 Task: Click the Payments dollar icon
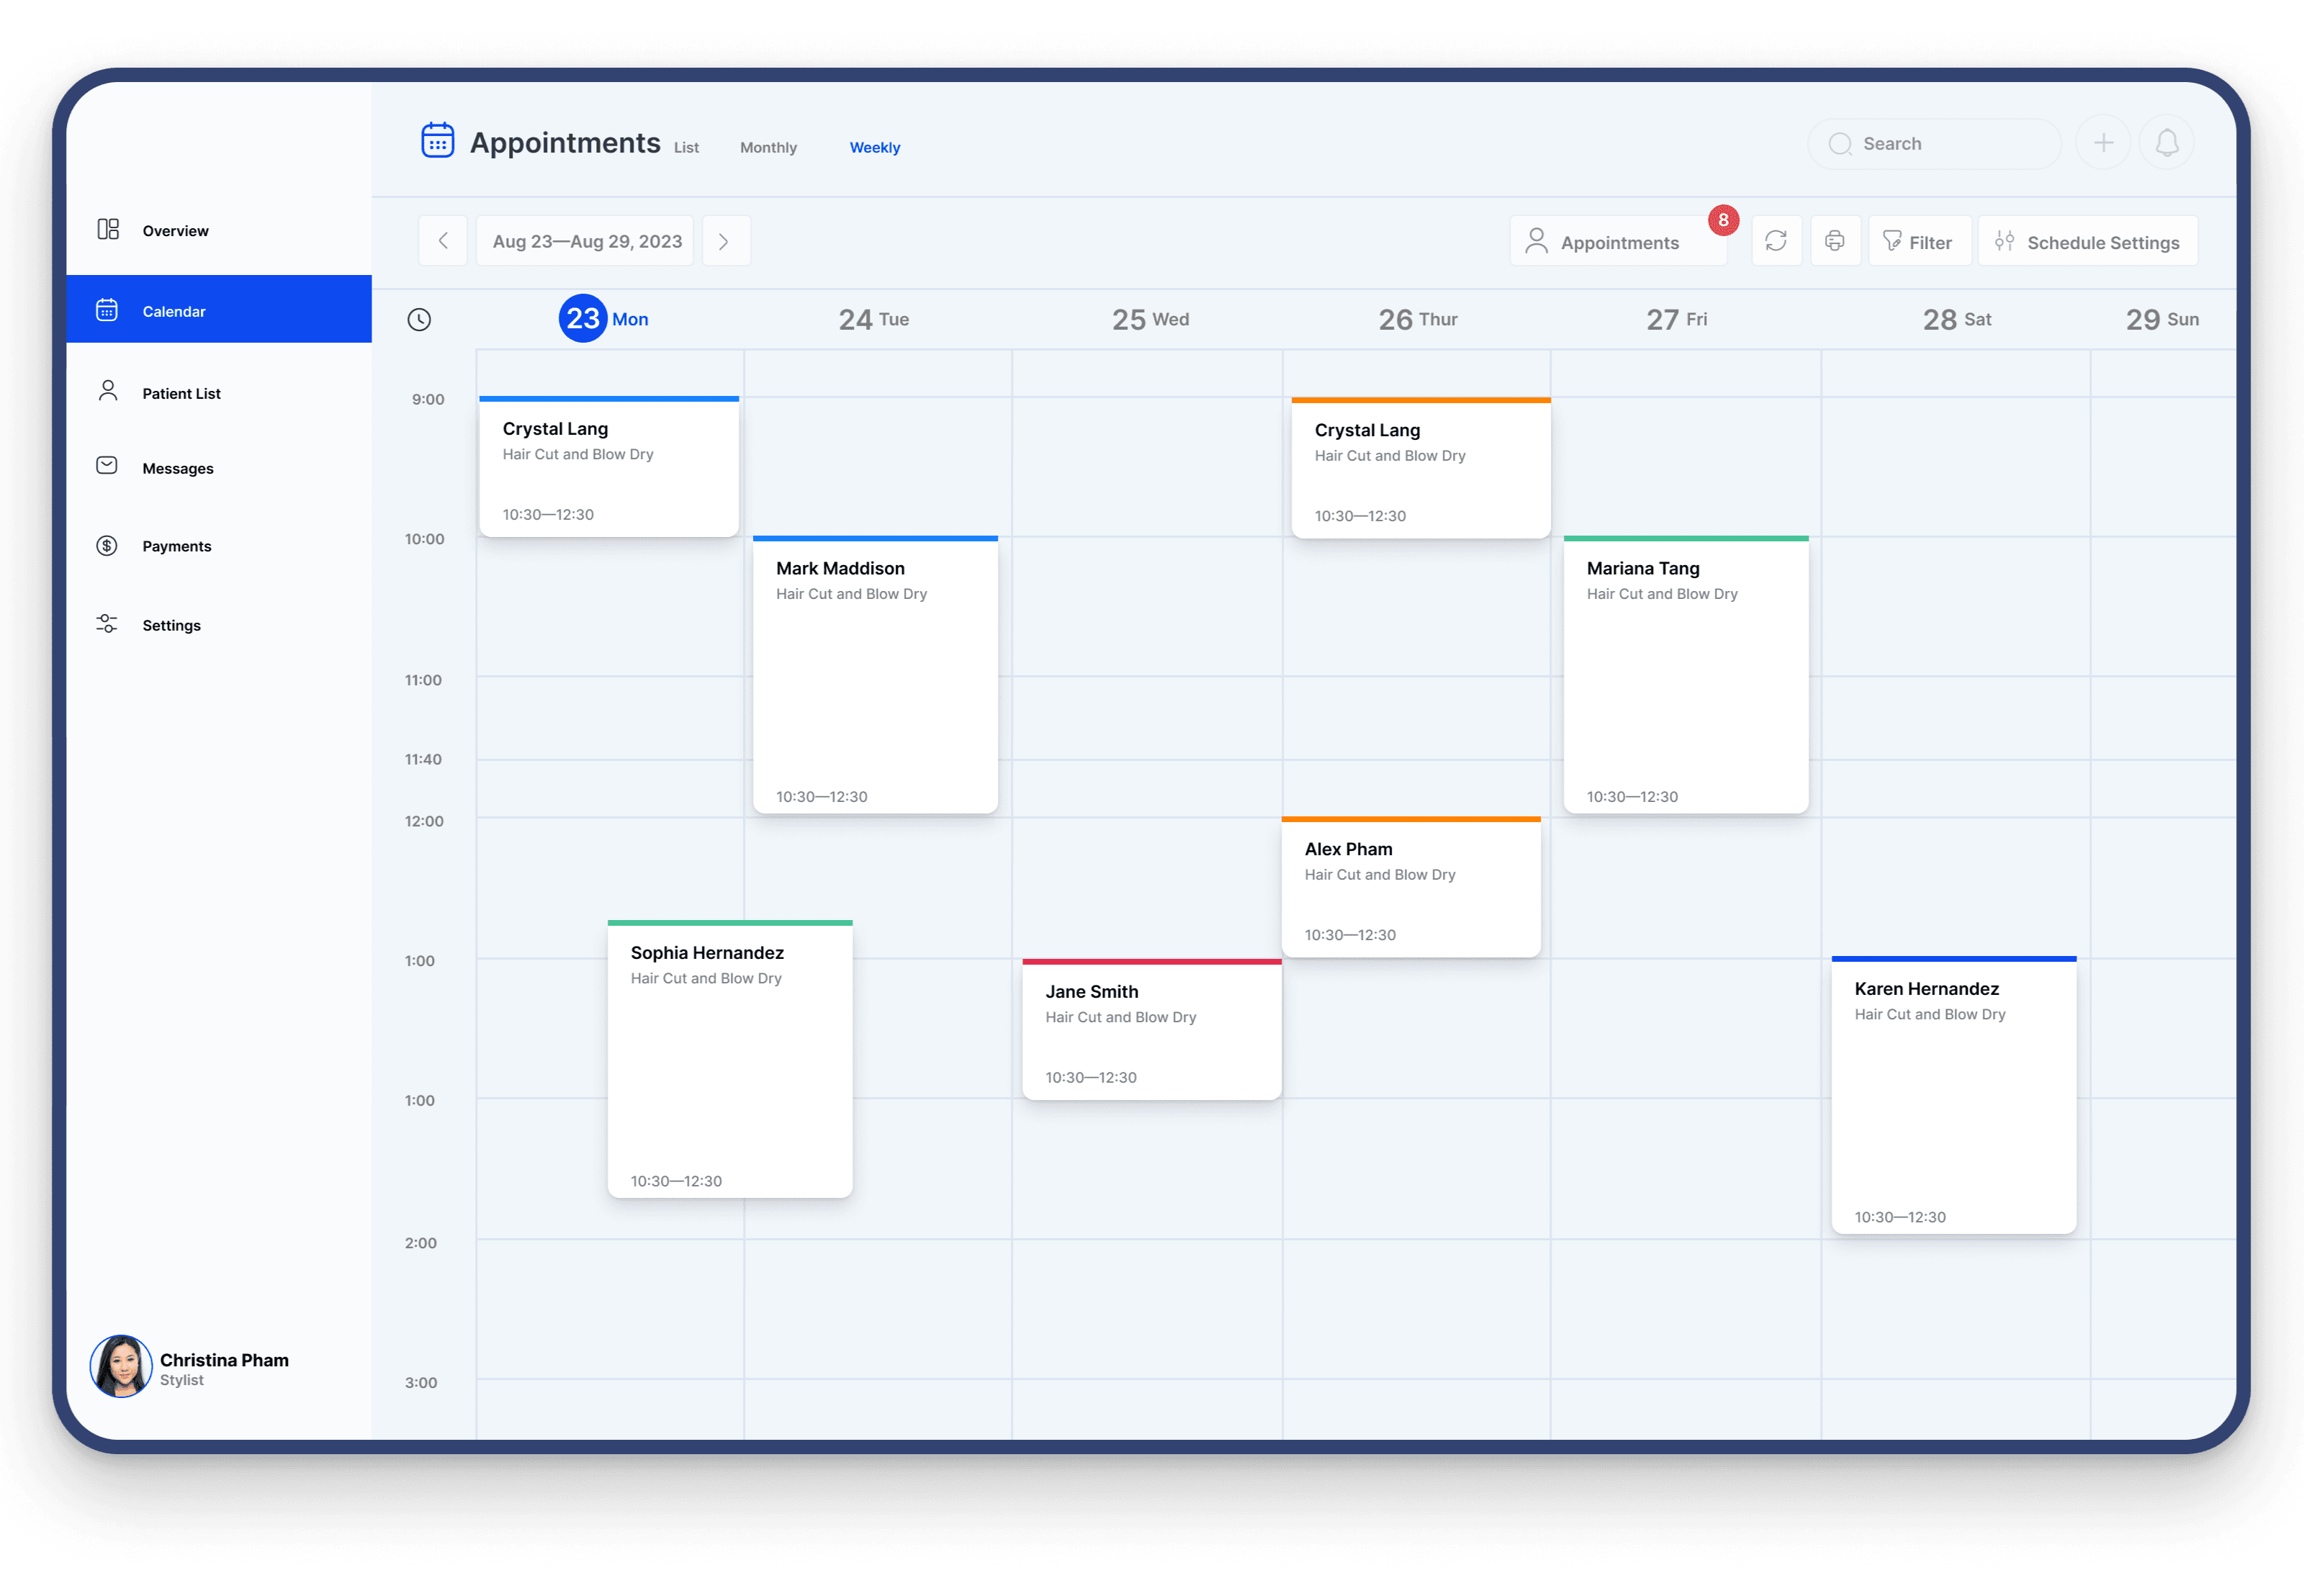[x=107, y=545]
